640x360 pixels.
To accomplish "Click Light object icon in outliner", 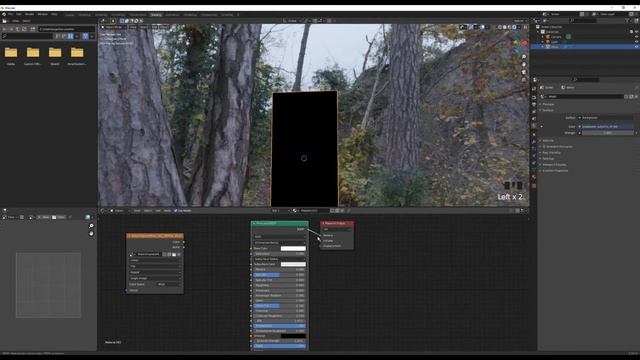I will coord(548,42).
